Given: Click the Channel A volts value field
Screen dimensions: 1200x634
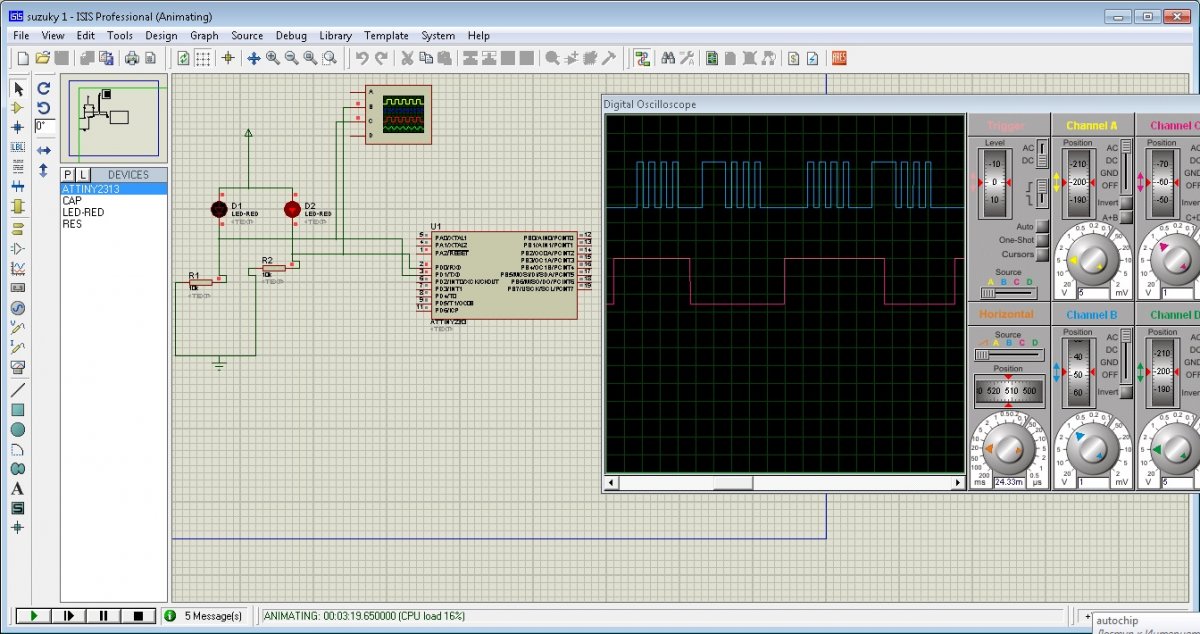Looking at the screenshot, I should point(1094,293).
